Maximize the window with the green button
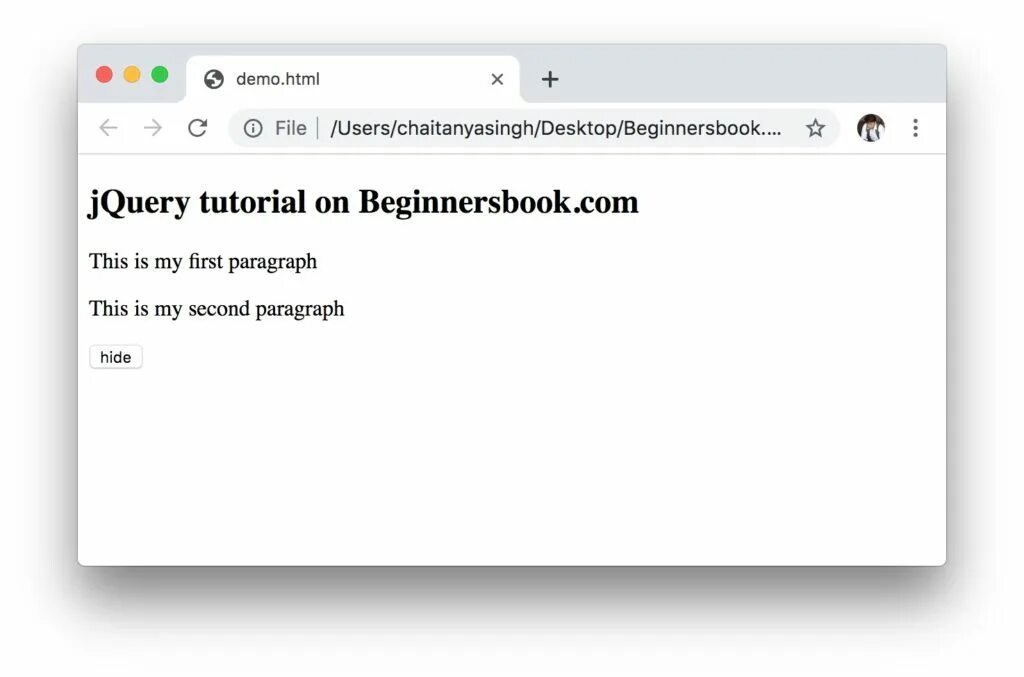The width and height of the screenshot is (1024, 677). coord(160,75)
